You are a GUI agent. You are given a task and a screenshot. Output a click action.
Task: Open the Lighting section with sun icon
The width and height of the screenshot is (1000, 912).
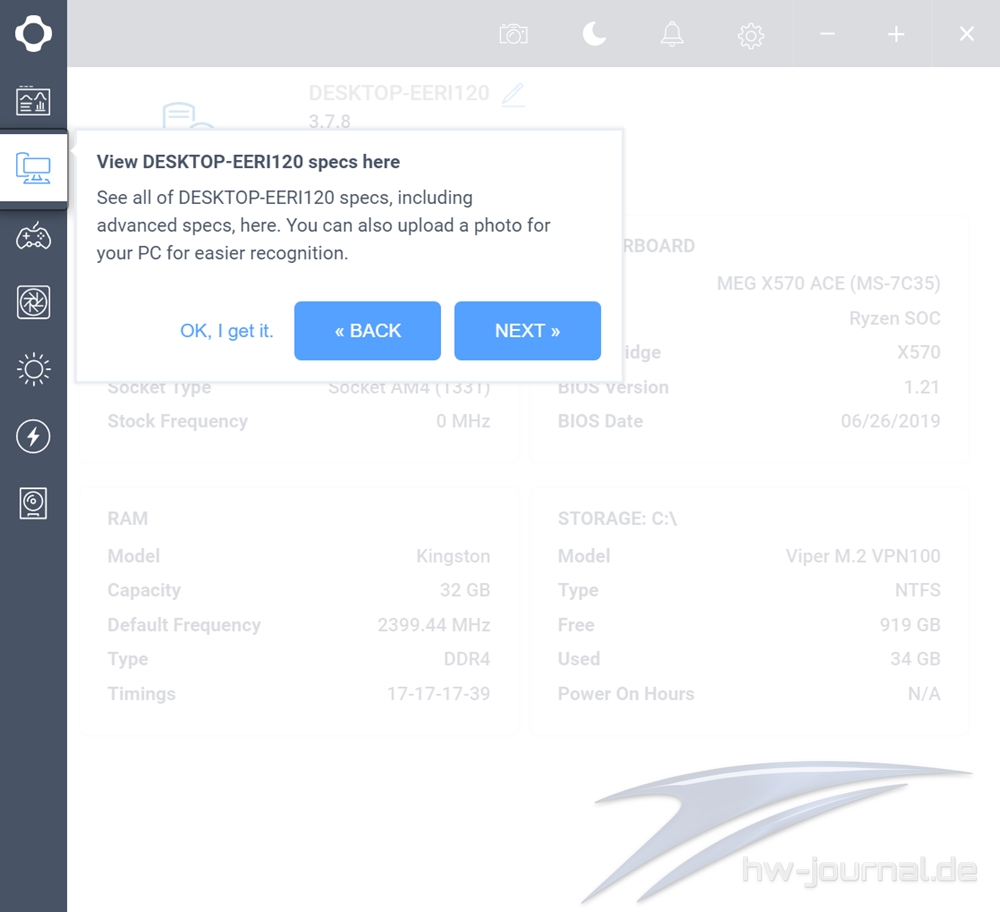pos(33,370)
